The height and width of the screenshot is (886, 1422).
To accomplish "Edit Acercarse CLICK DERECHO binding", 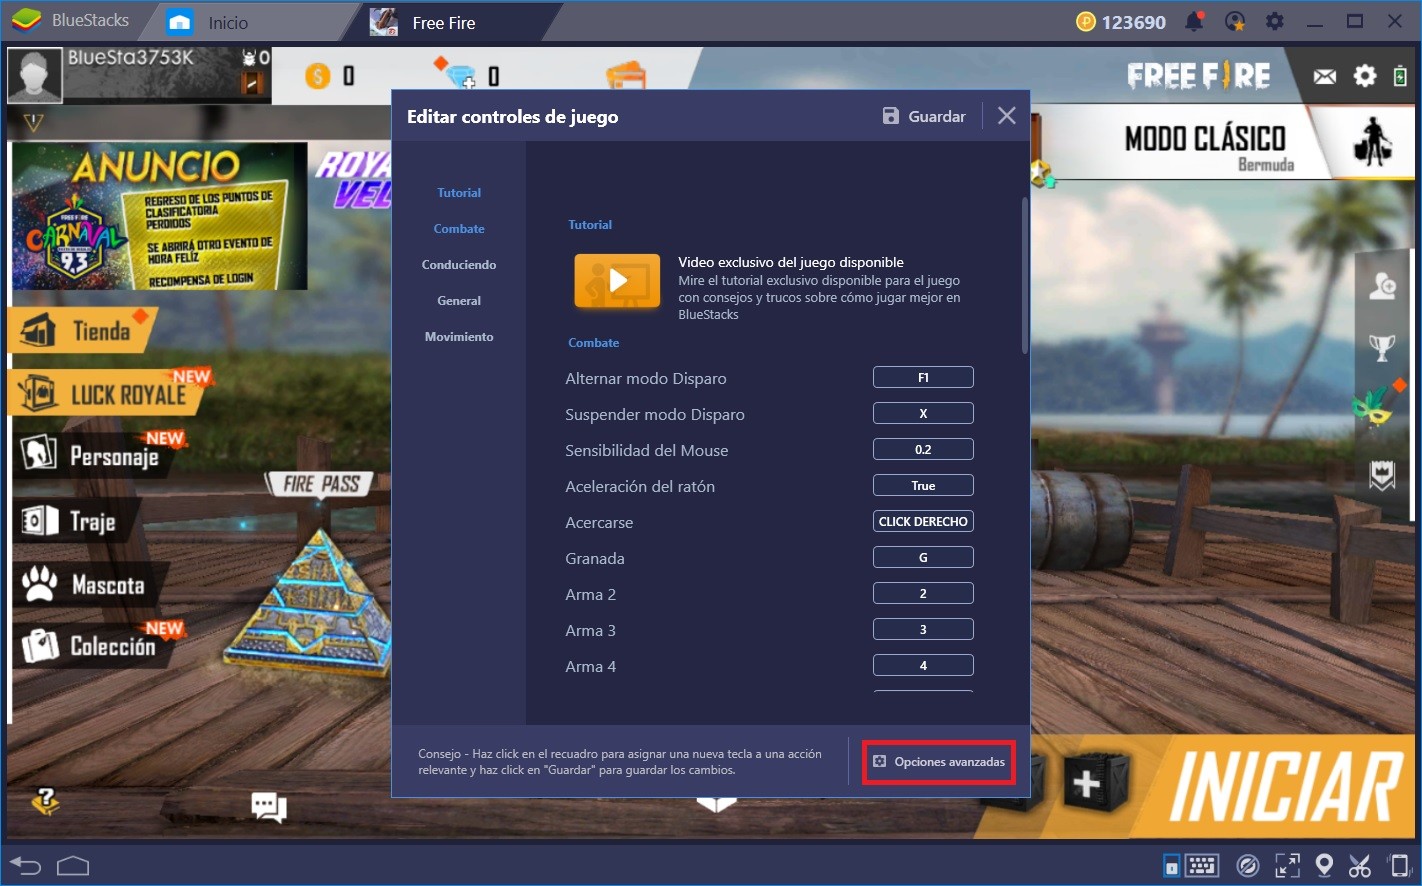I will 923,521.
